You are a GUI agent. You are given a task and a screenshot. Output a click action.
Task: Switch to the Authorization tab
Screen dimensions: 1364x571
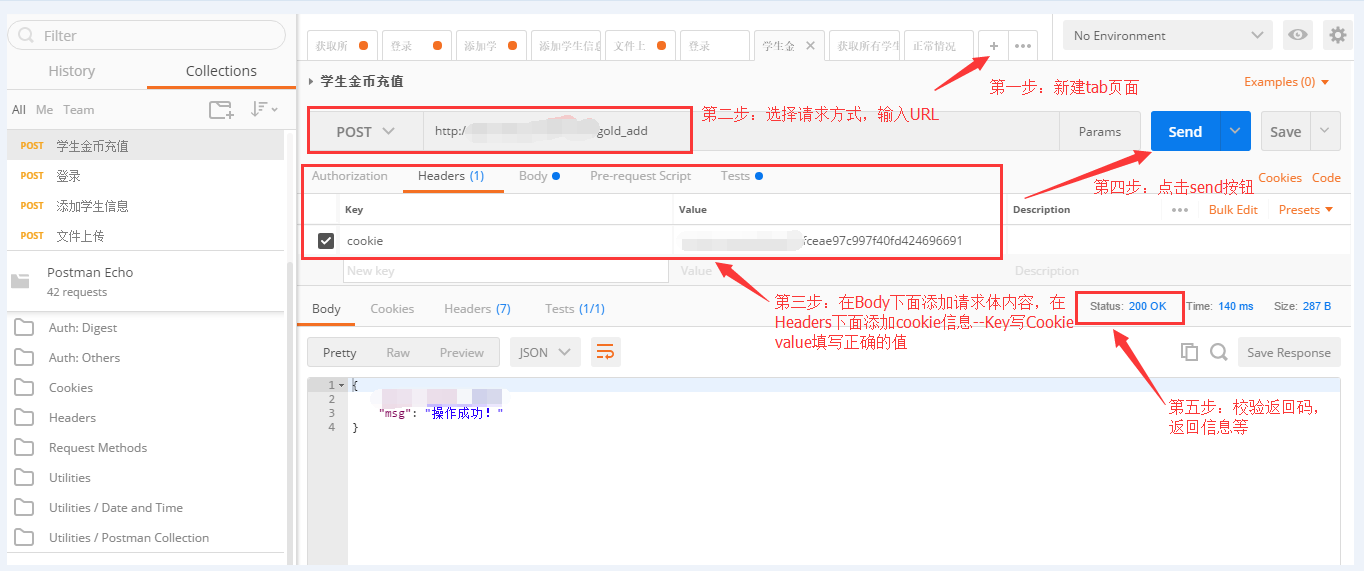point(349,176)
